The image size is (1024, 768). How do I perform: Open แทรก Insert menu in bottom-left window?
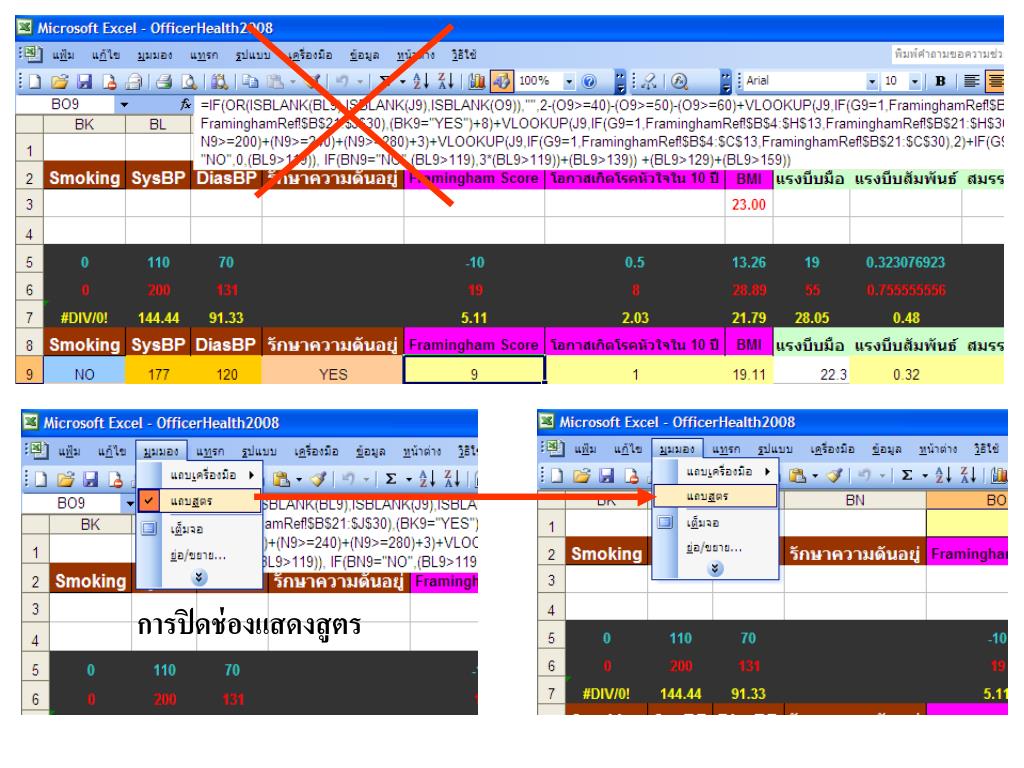[210, 451]
